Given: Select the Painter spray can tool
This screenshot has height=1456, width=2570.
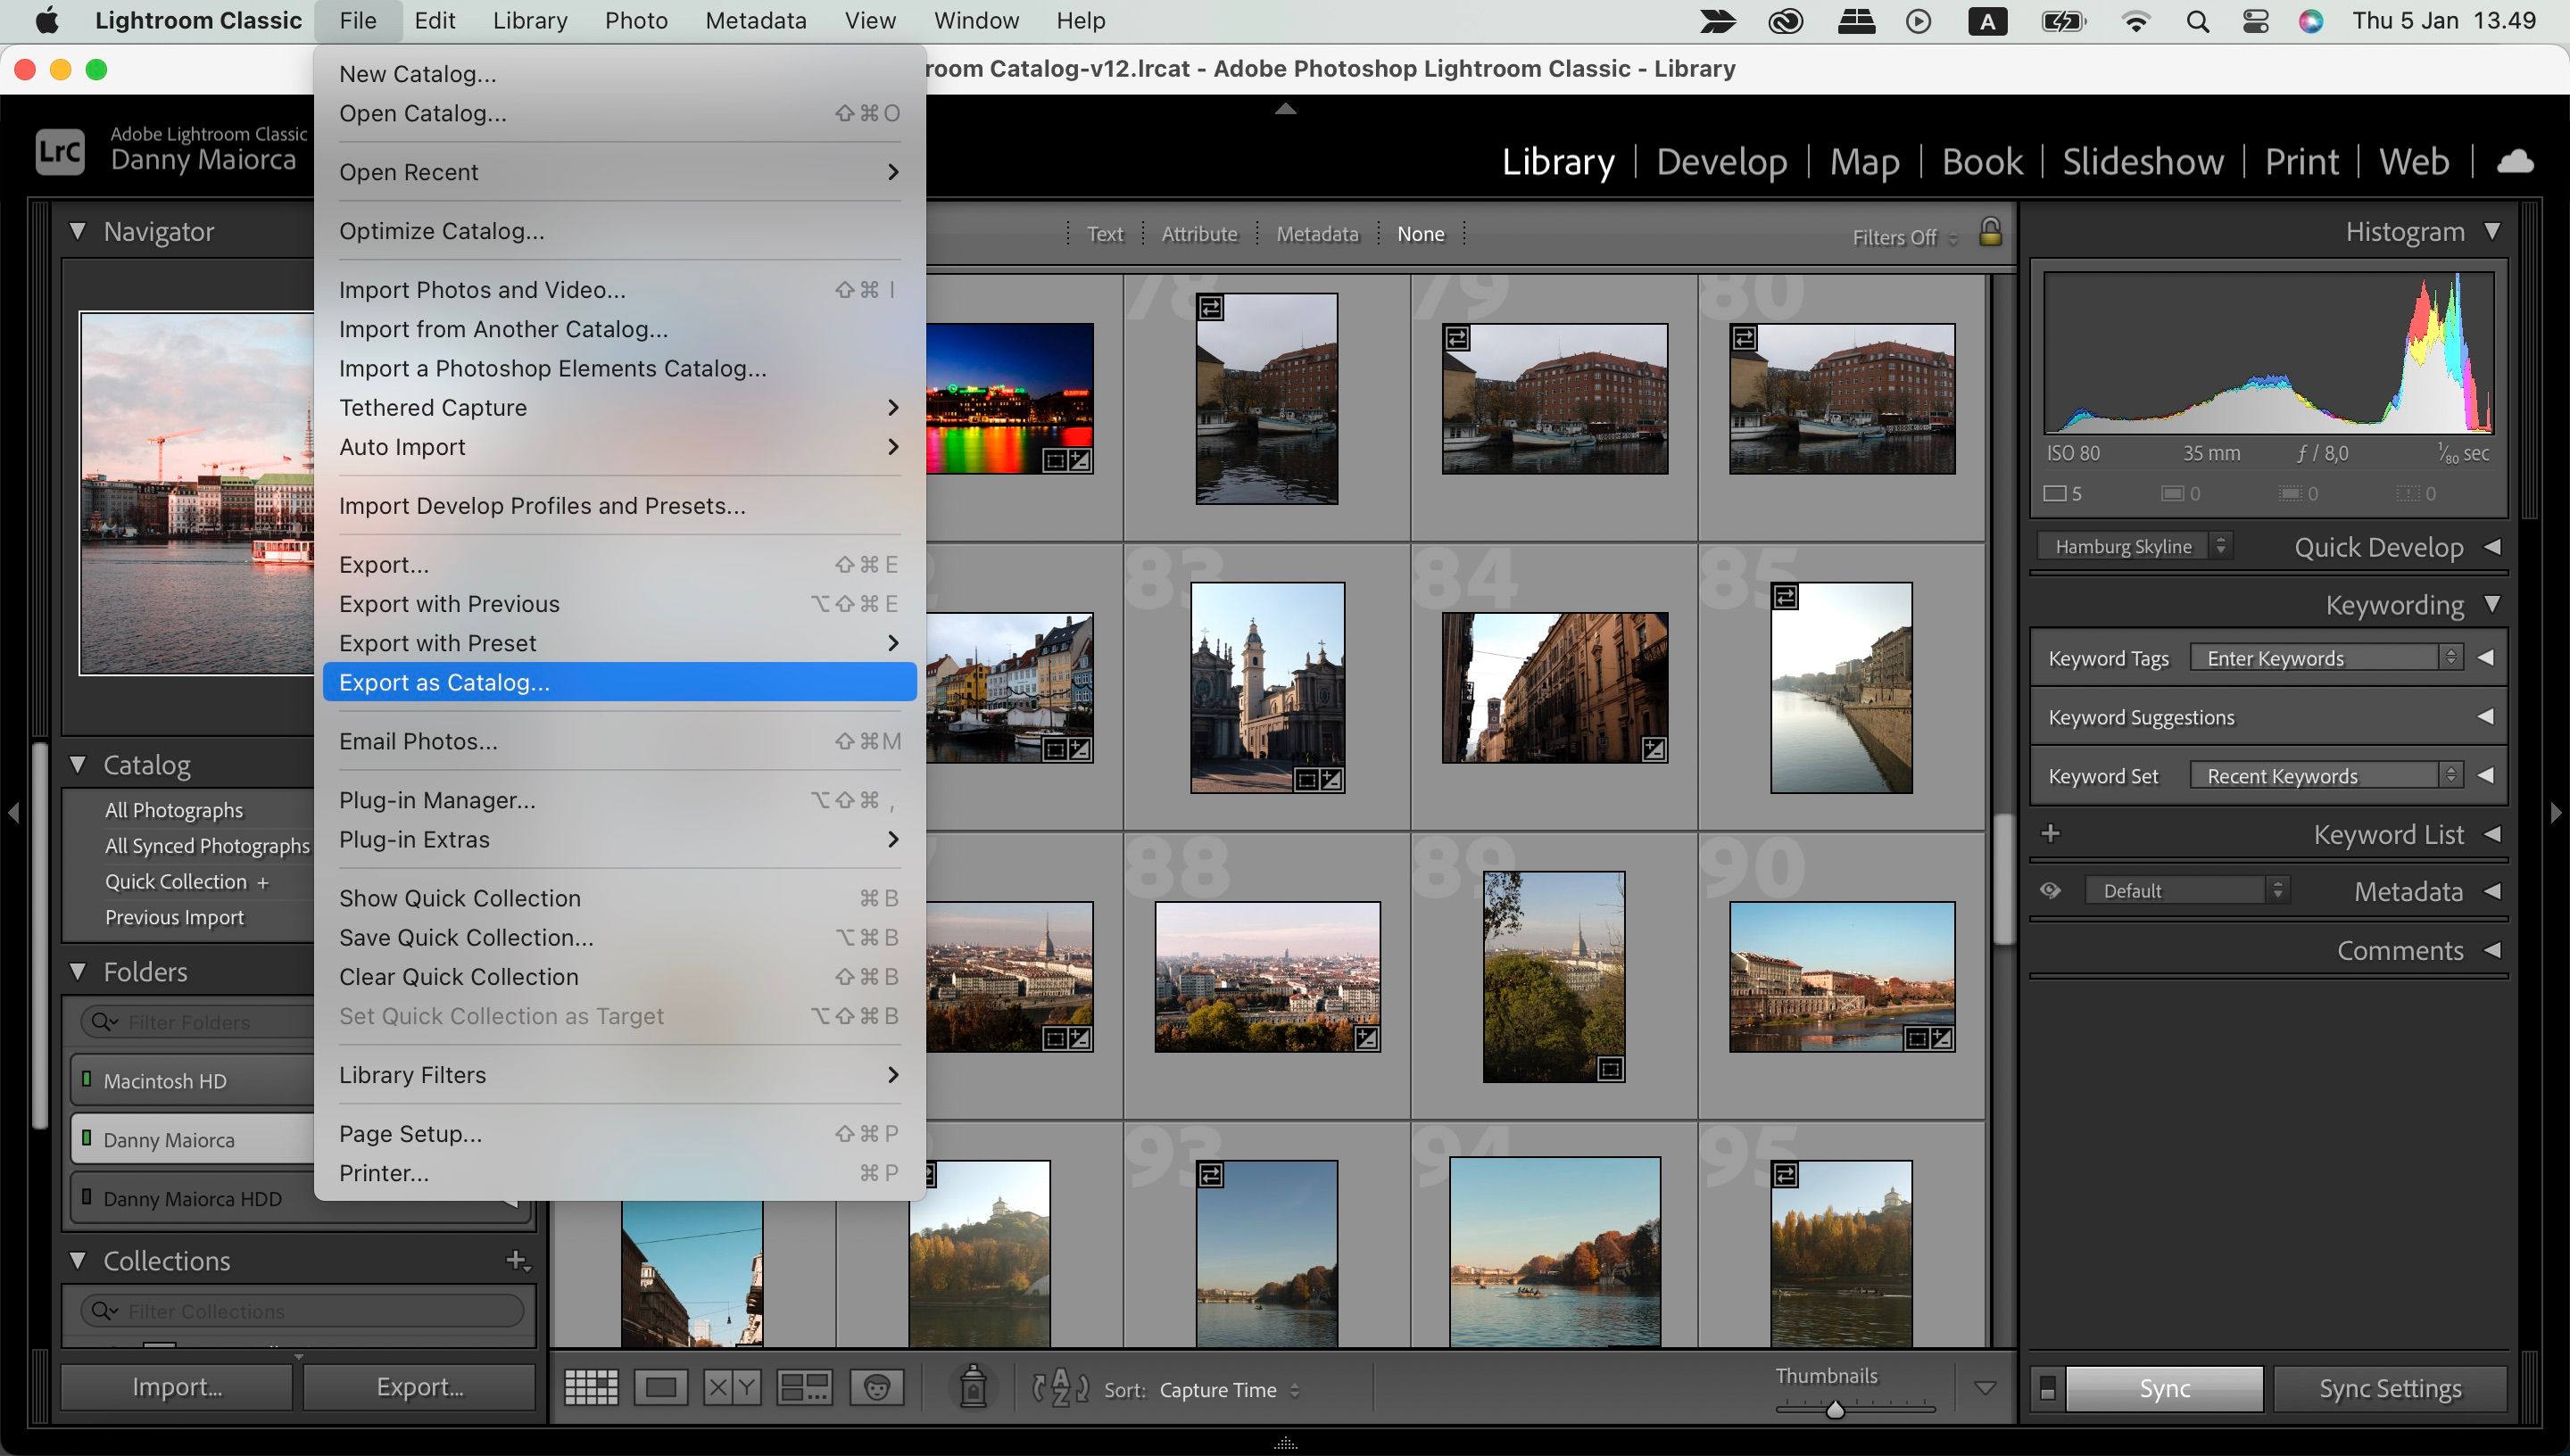Looking at the screenshot, I should pyautogui.click(x=973, y=1387).
